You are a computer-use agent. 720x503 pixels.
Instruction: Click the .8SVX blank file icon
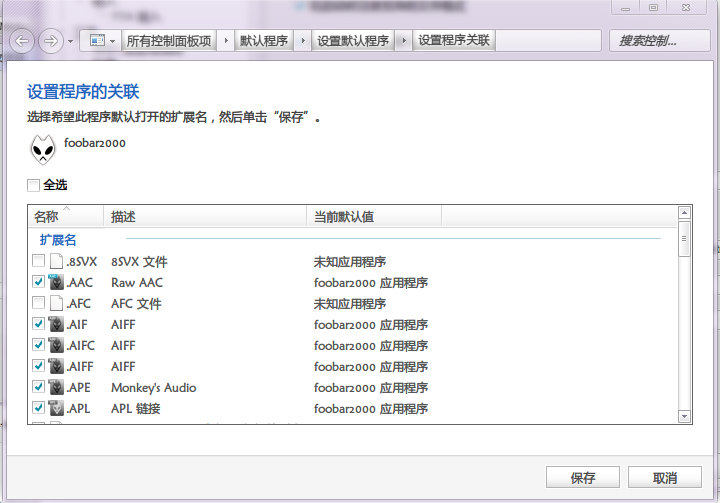point(56,261)
